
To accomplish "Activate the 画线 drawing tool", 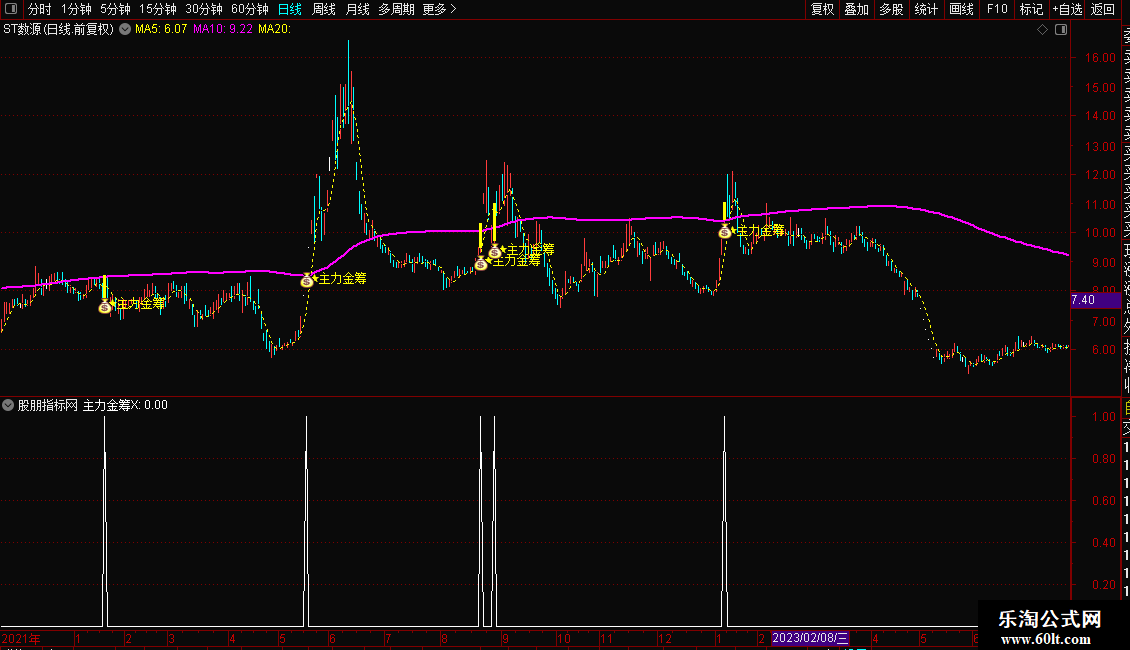I will pyautogui.click(x=961, y=9).
